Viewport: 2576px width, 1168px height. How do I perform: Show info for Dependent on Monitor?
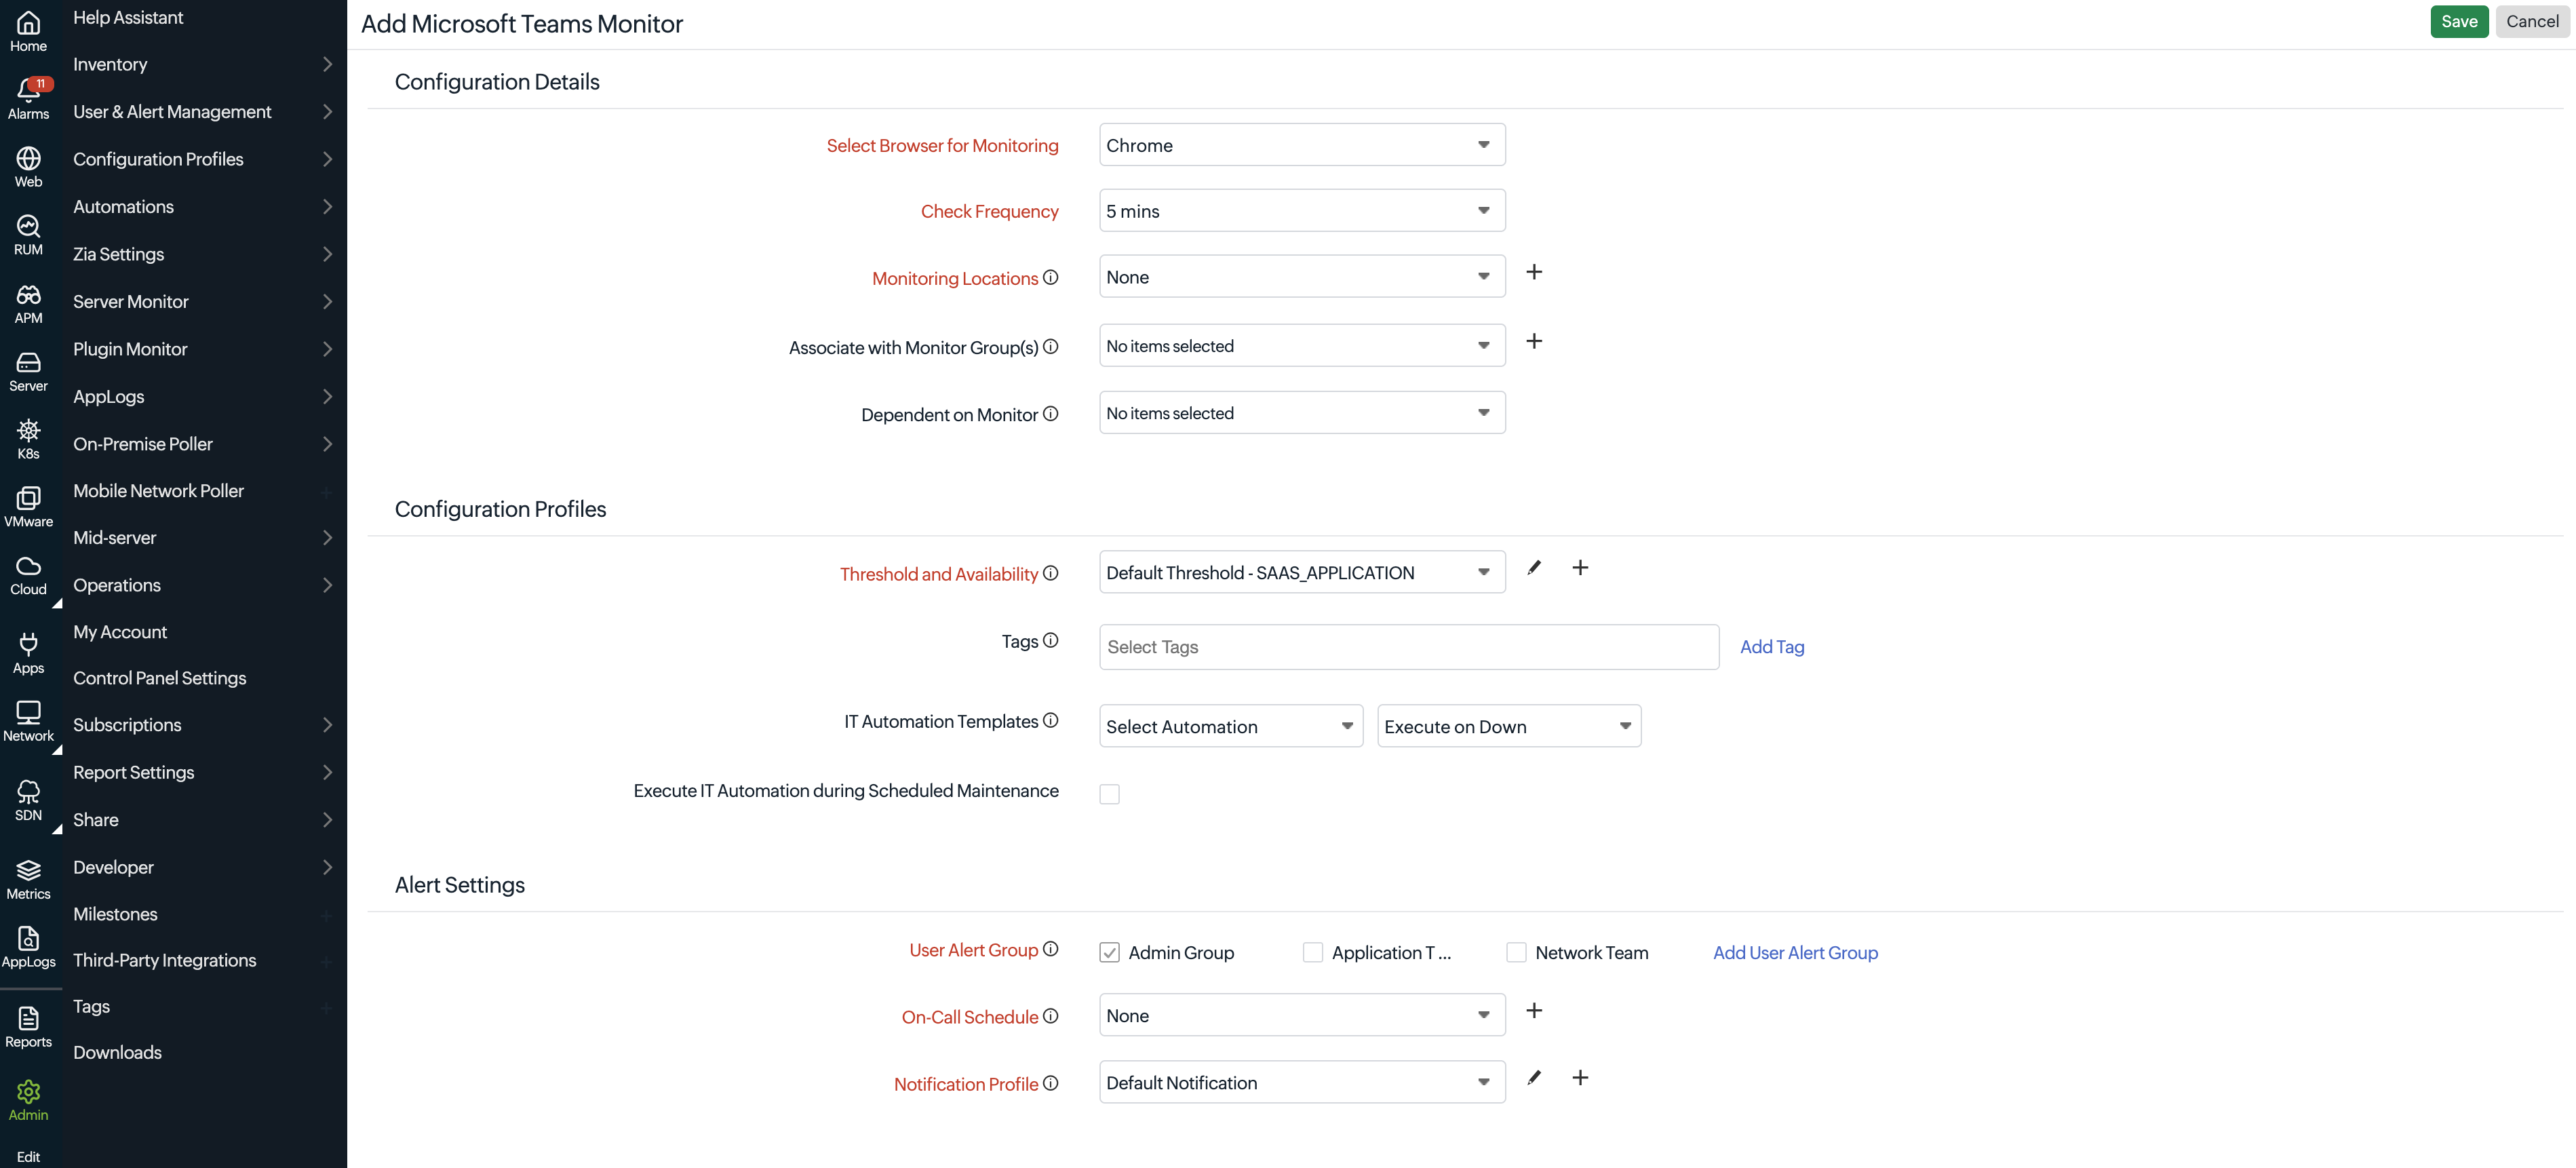tap(1050, 413)
